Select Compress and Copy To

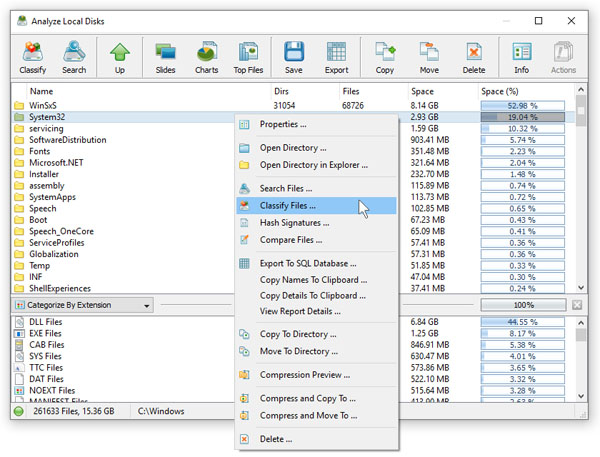316,398
